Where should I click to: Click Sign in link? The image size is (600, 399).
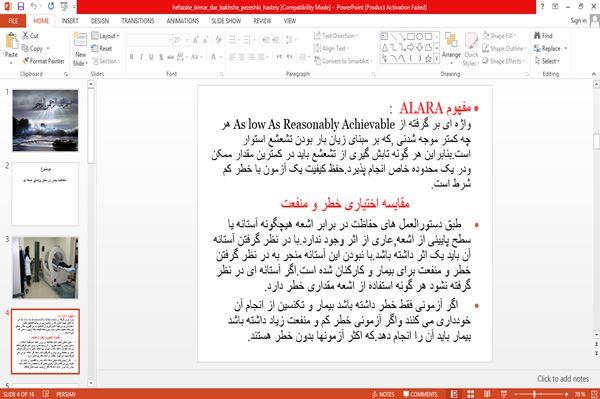[x=578, y=21]
